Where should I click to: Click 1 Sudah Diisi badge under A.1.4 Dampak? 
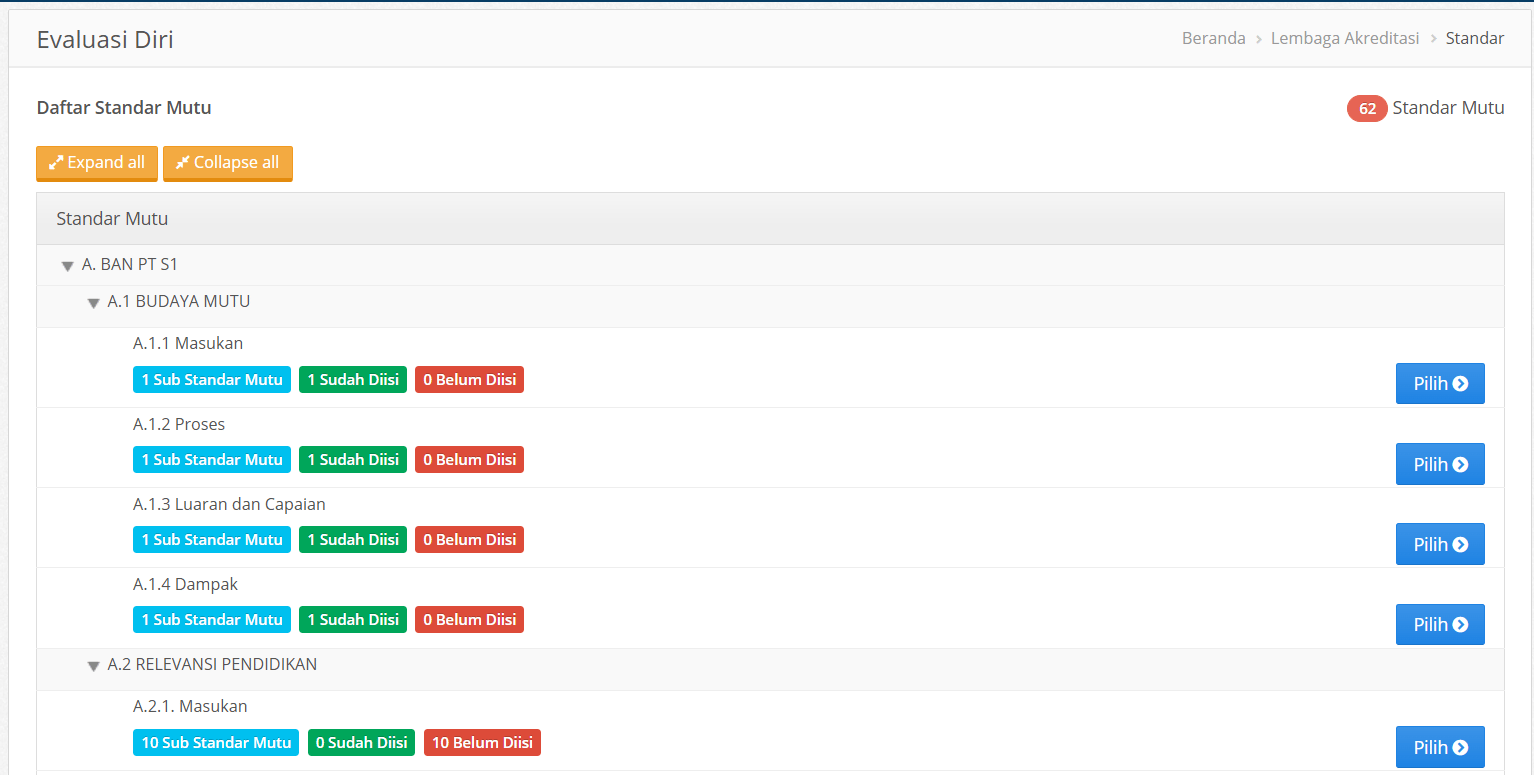353,620
